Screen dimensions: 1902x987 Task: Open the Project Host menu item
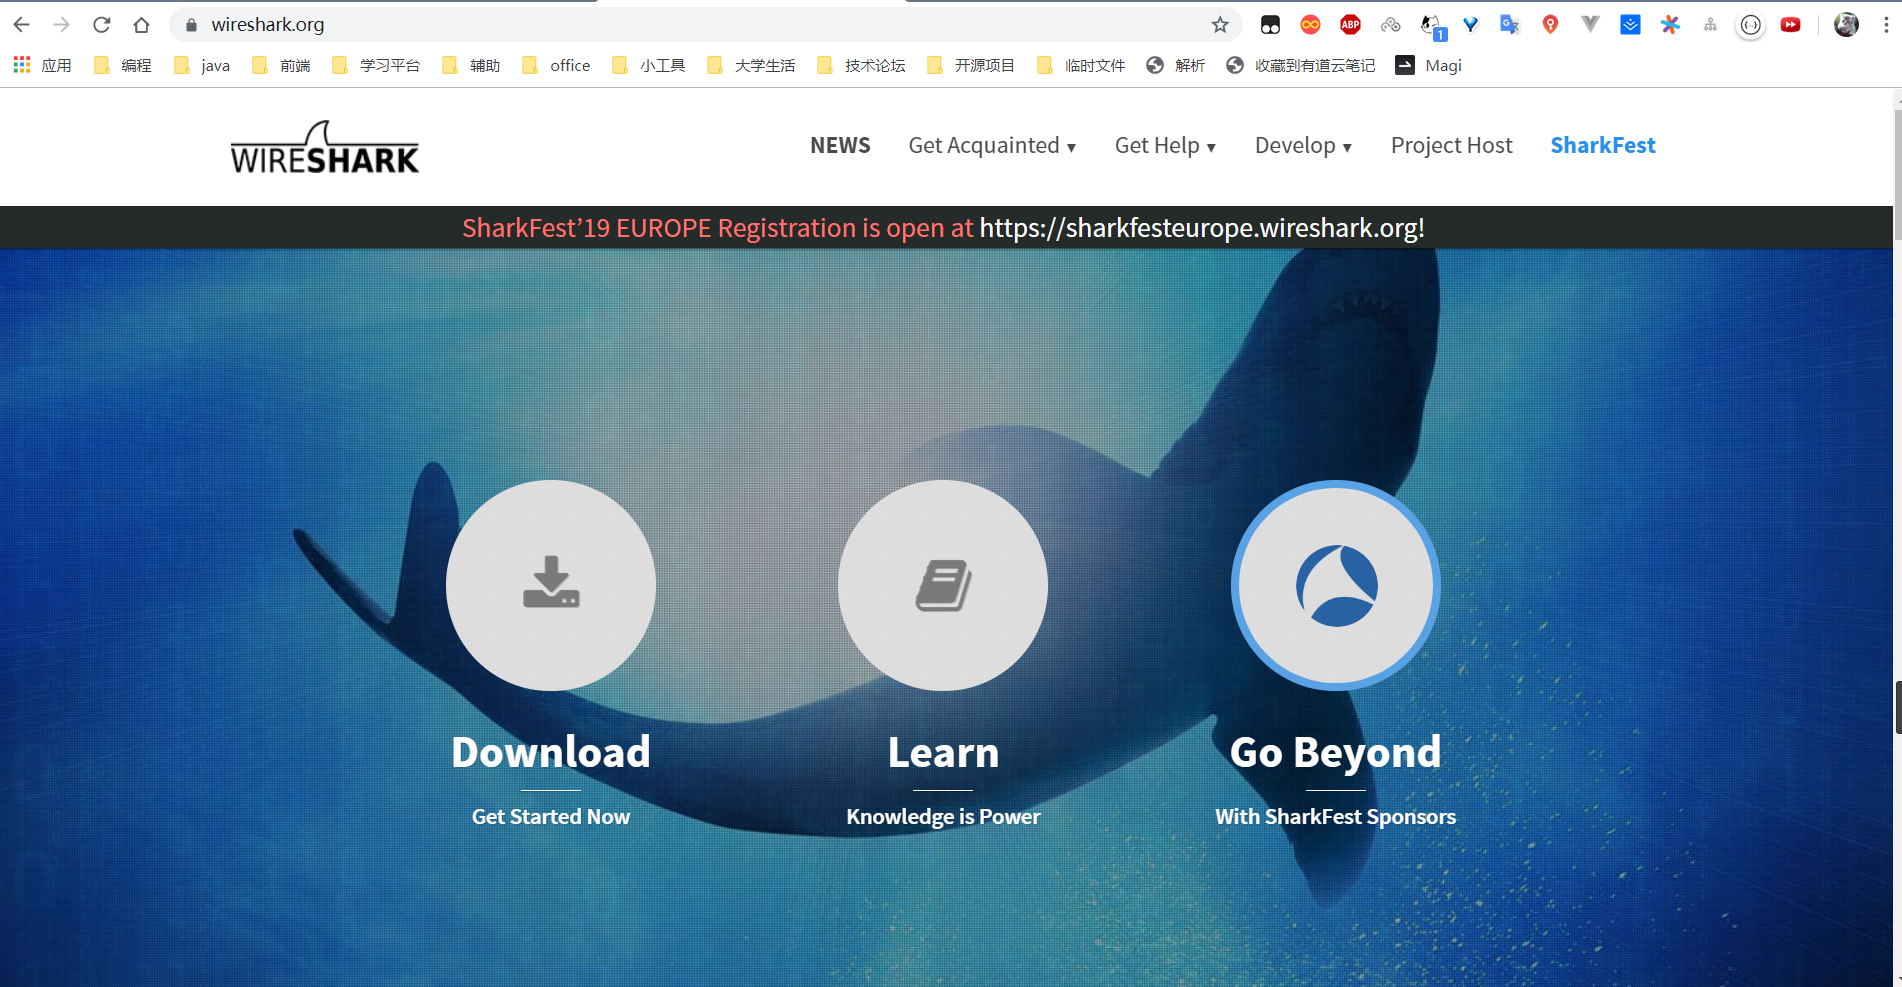pos(1452,146)
